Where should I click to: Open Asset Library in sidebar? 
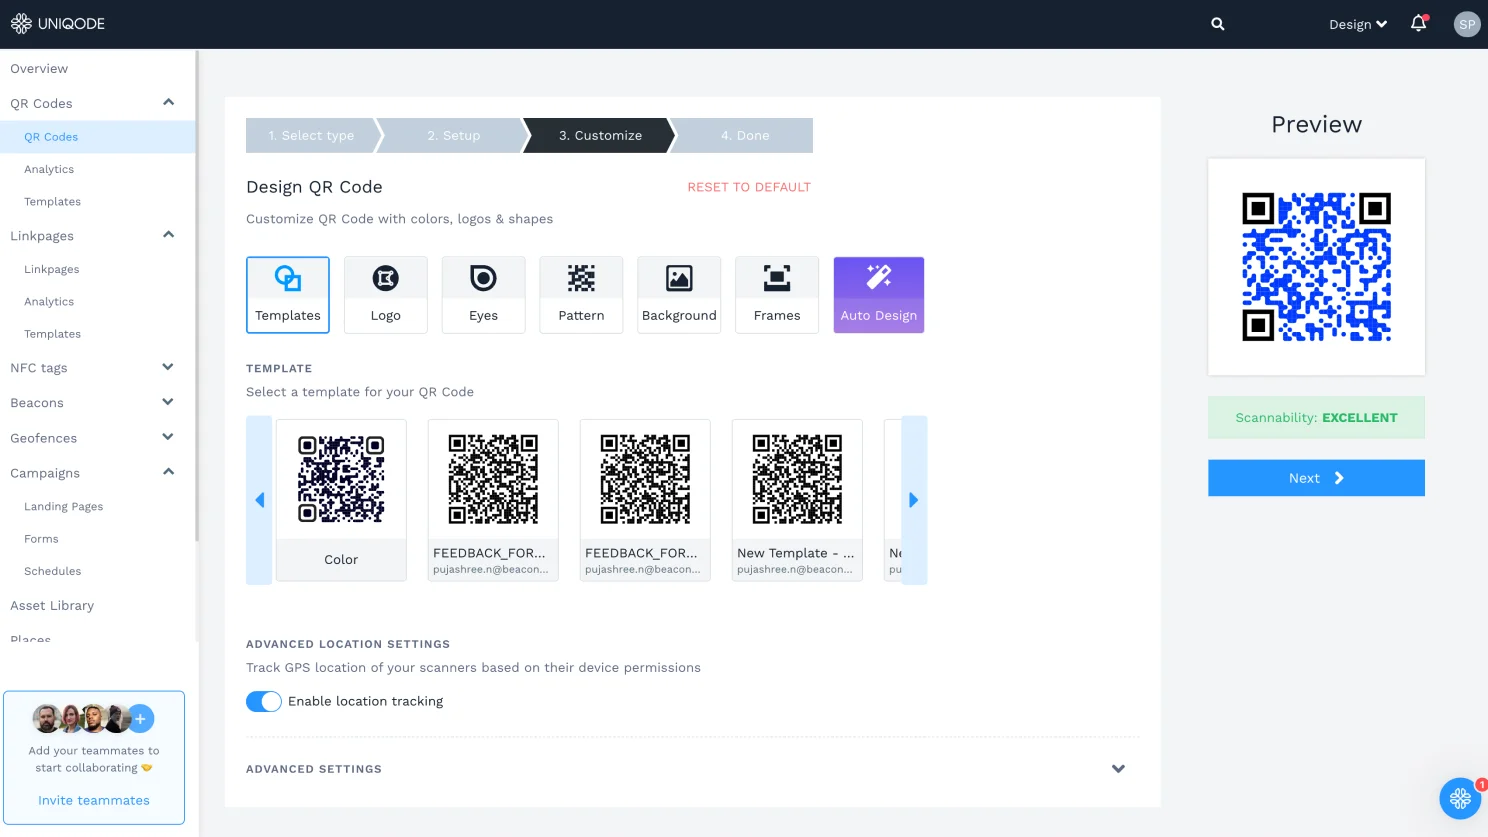tap(52, 605)
